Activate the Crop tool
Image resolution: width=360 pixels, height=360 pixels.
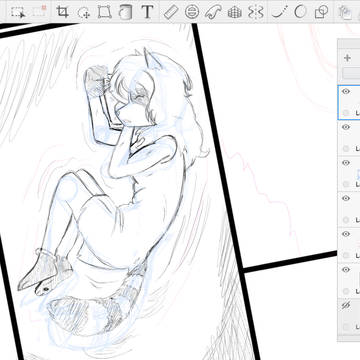coord(62,12)
